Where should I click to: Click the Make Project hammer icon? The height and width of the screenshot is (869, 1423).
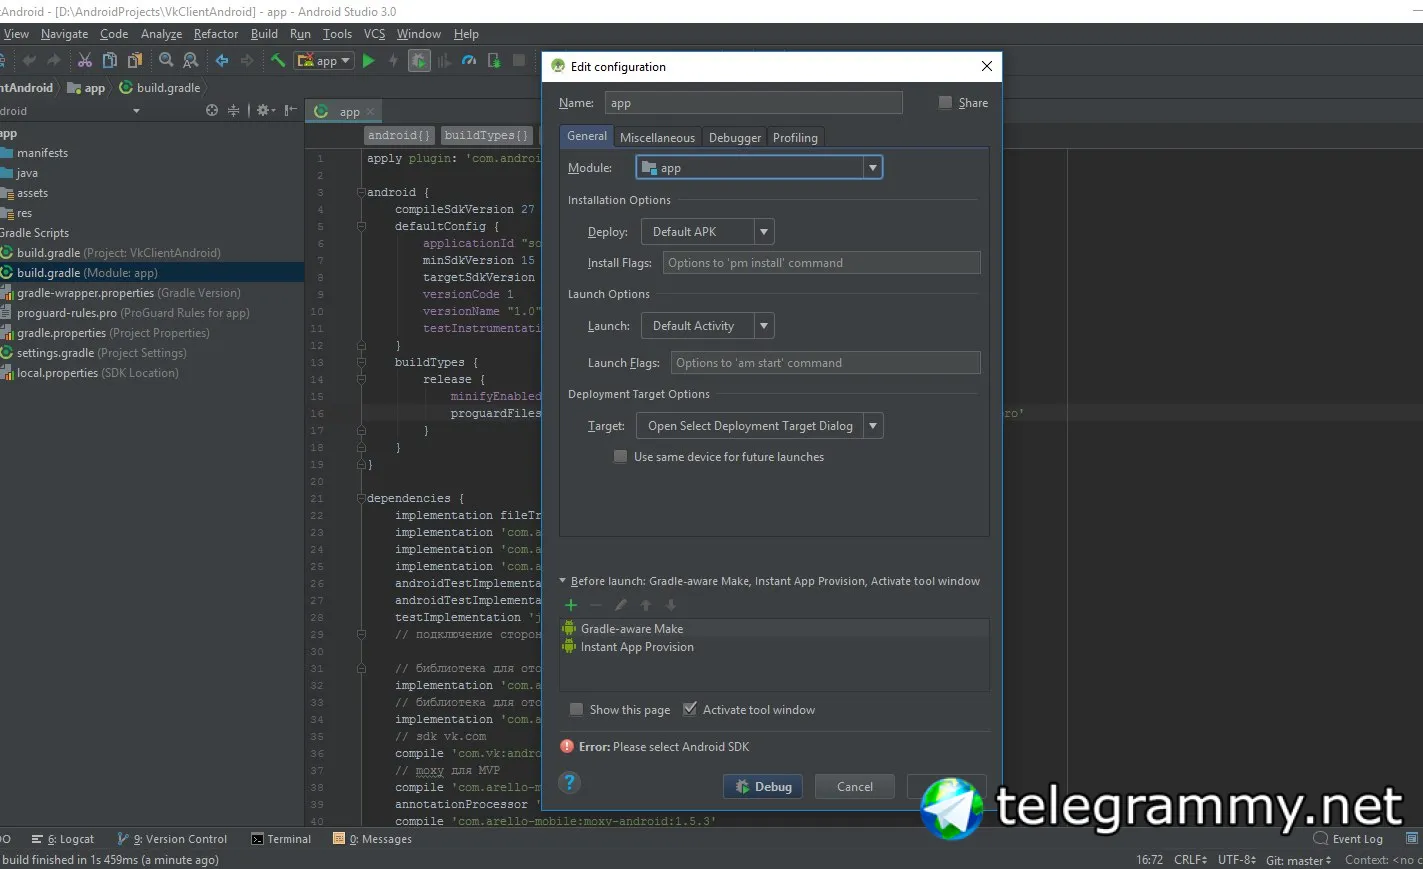pos(278,61)
